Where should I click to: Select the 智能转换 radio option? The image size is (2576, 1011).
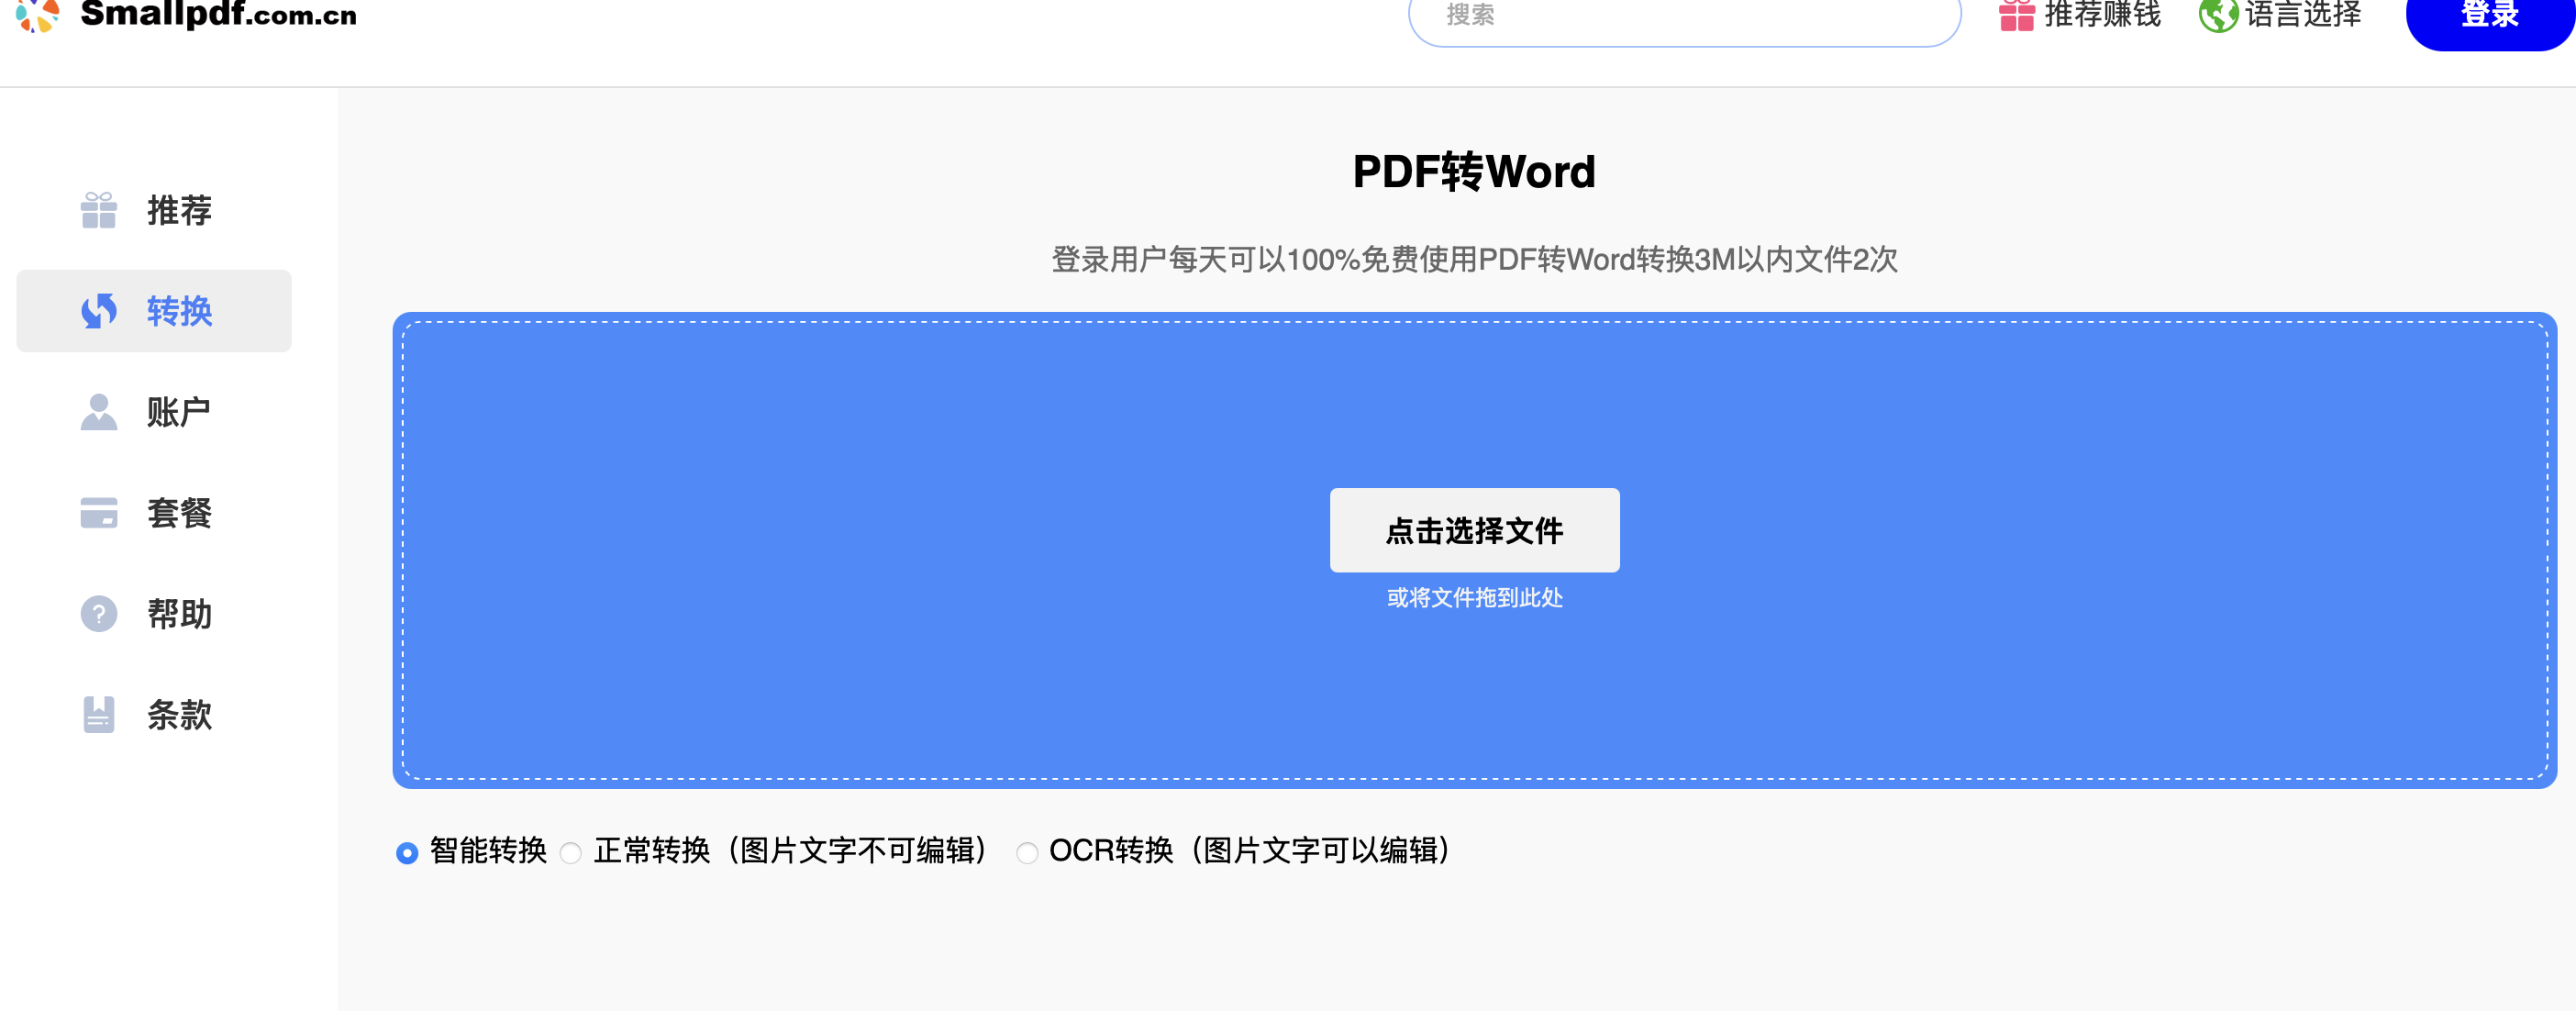(x=407, y=853)
